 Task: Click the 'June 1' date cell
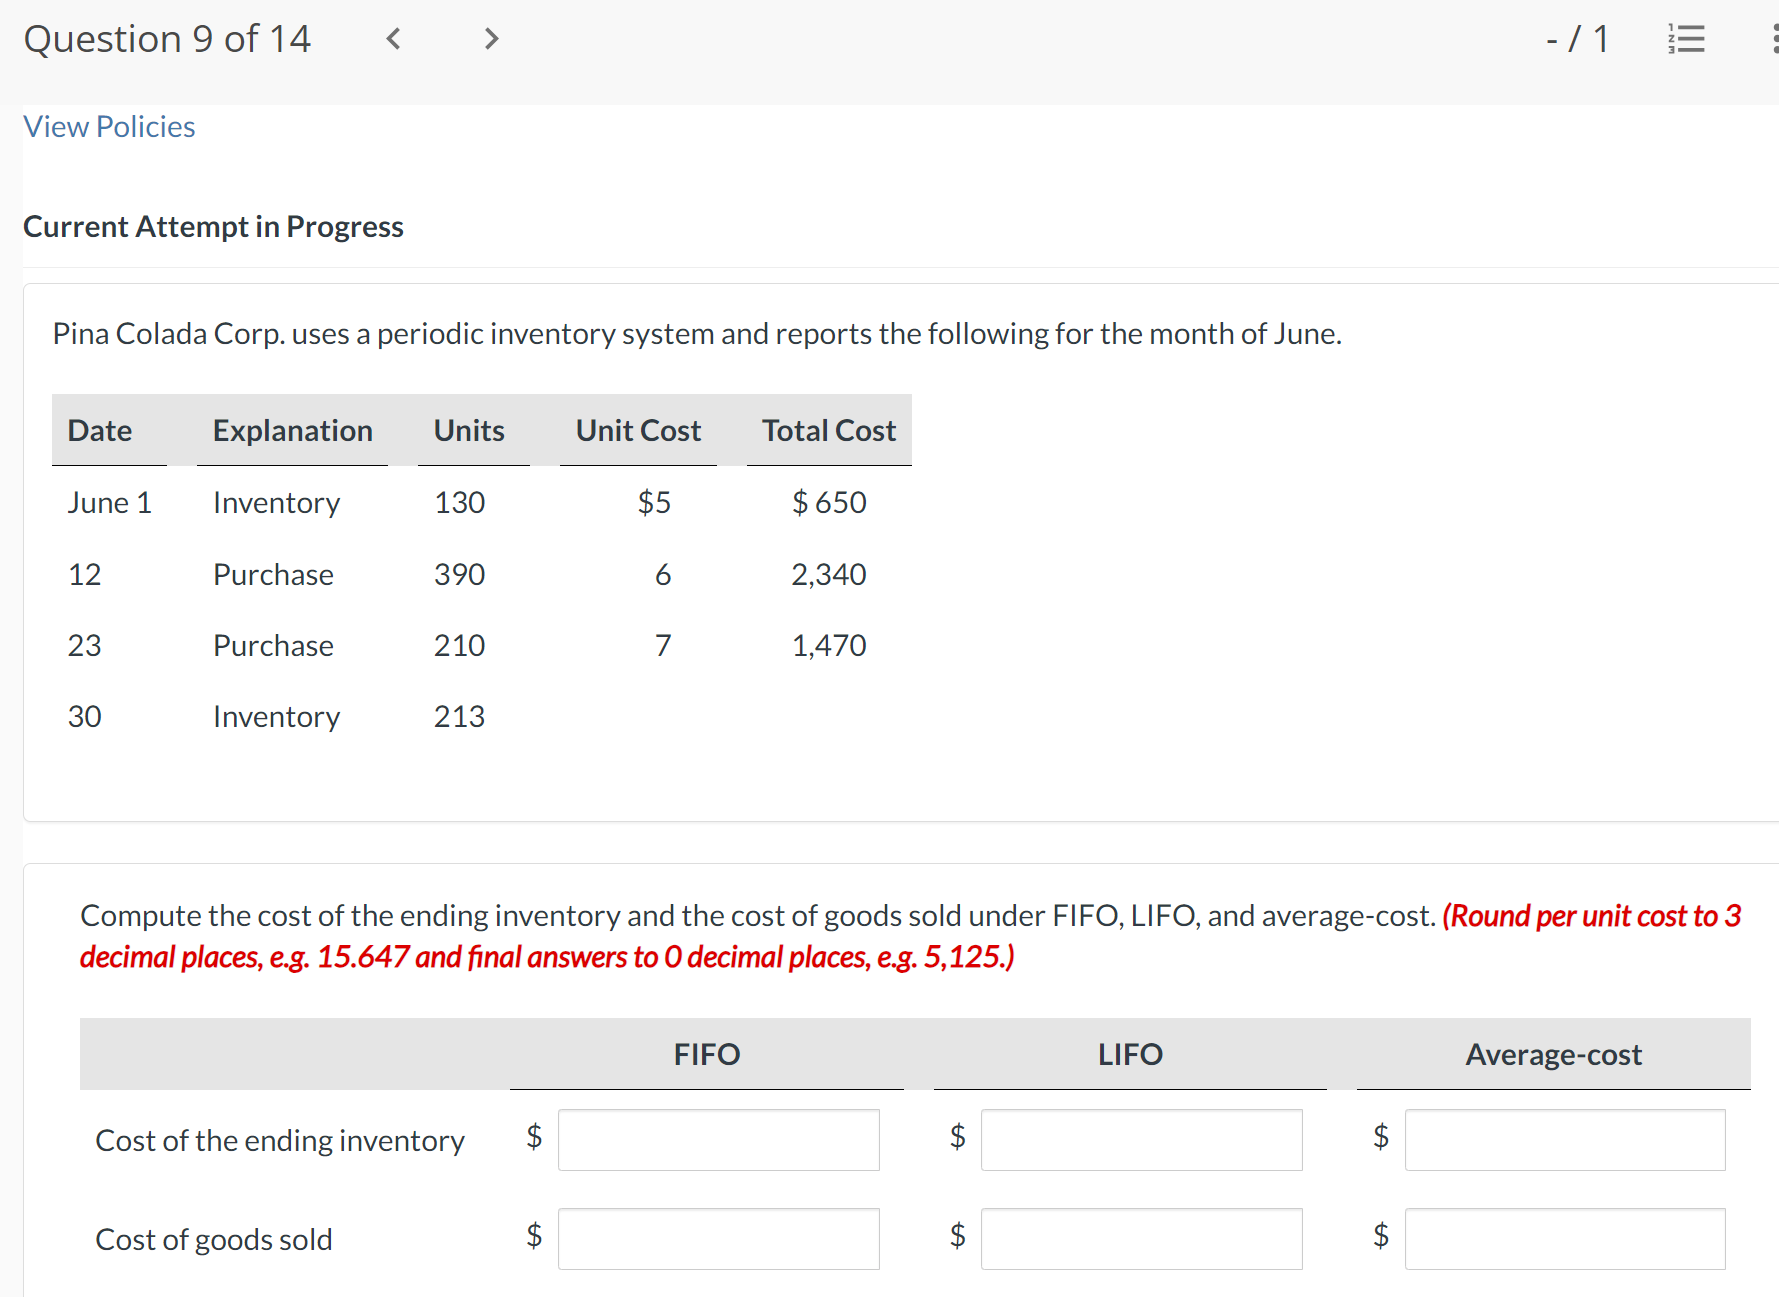(109, 502)
